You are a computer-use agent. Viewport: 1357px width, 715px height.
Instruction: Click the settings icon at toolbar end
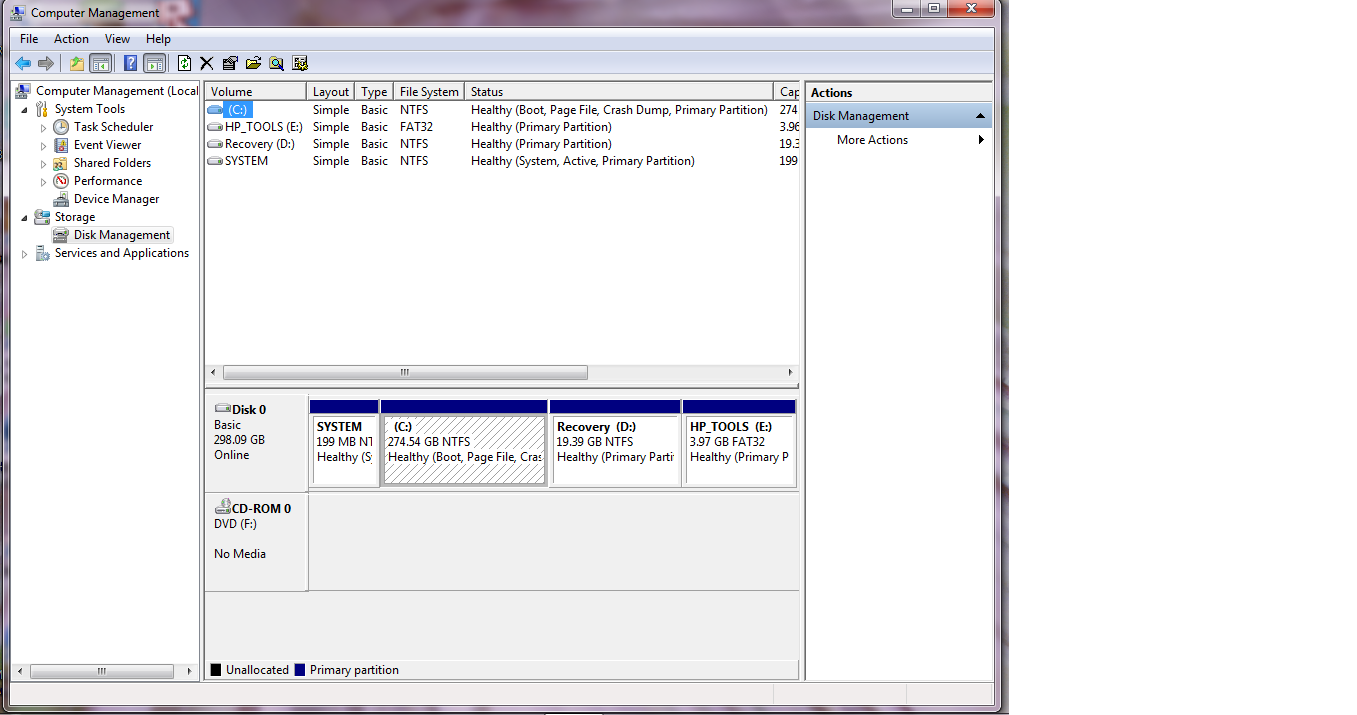pyautogui.click(x=300, y=63)
